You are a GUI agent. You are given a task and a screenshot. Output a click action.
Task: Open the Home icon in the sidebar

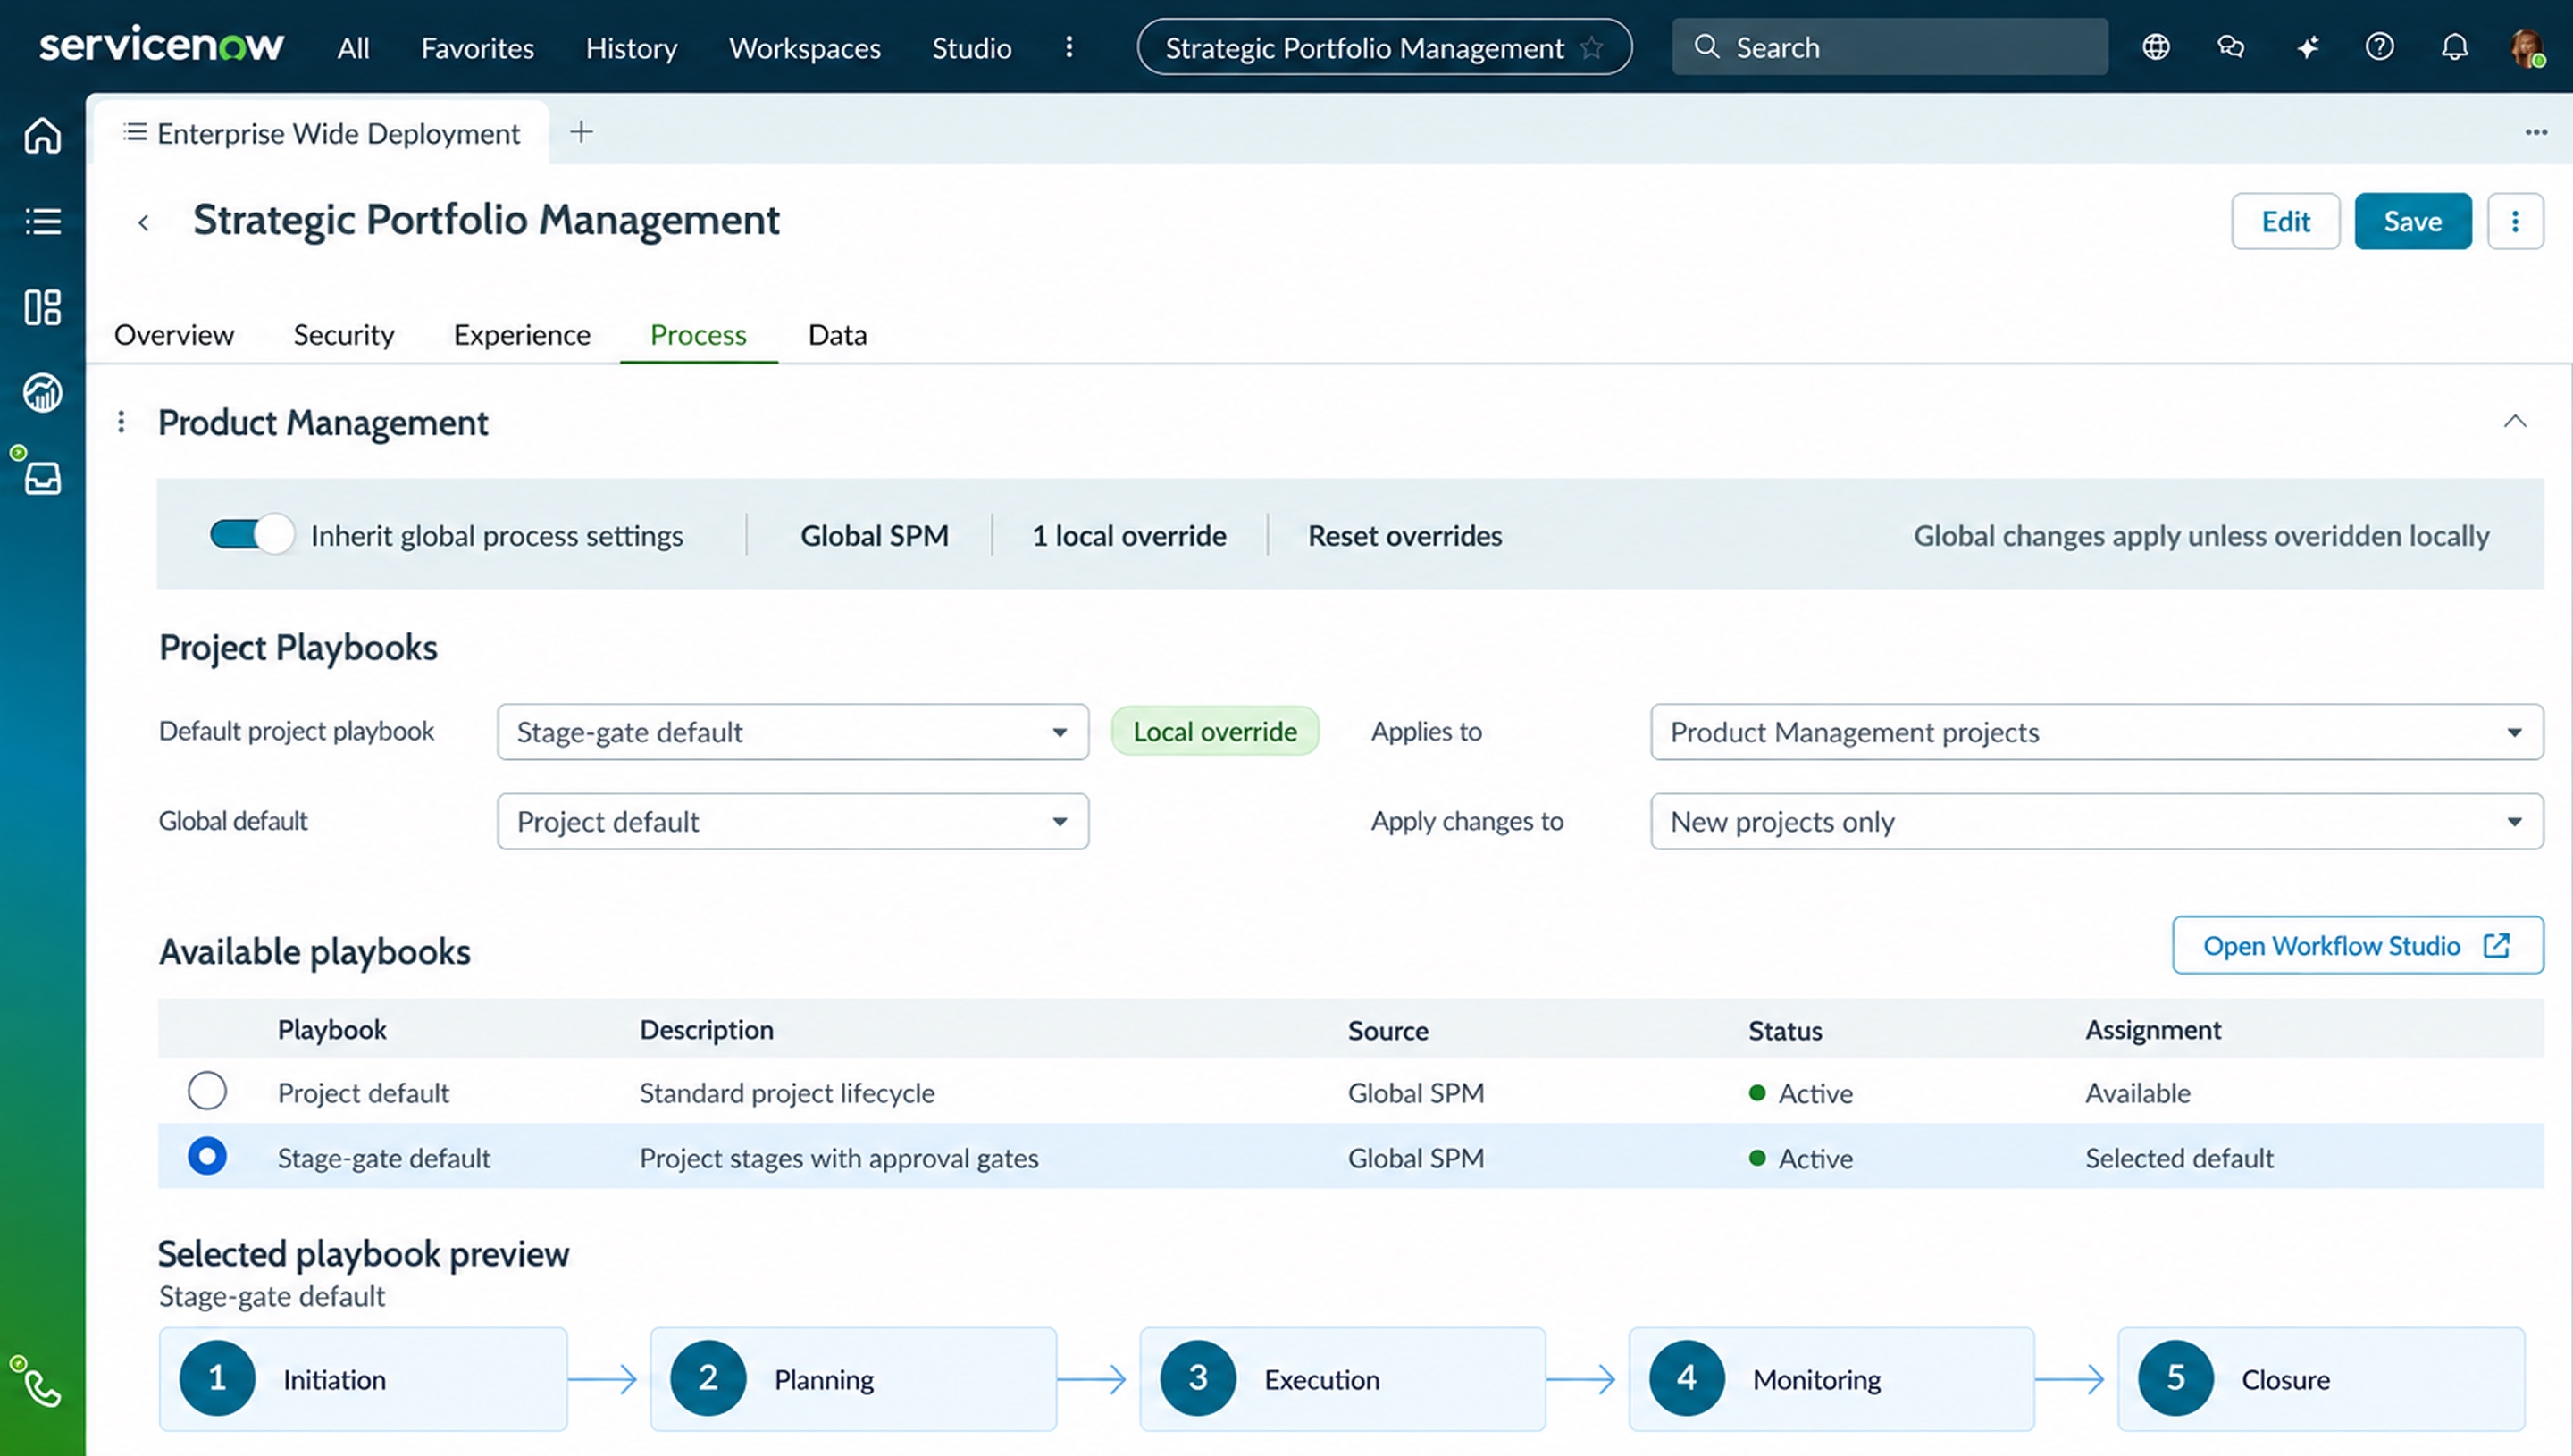[x=42, y=135]
